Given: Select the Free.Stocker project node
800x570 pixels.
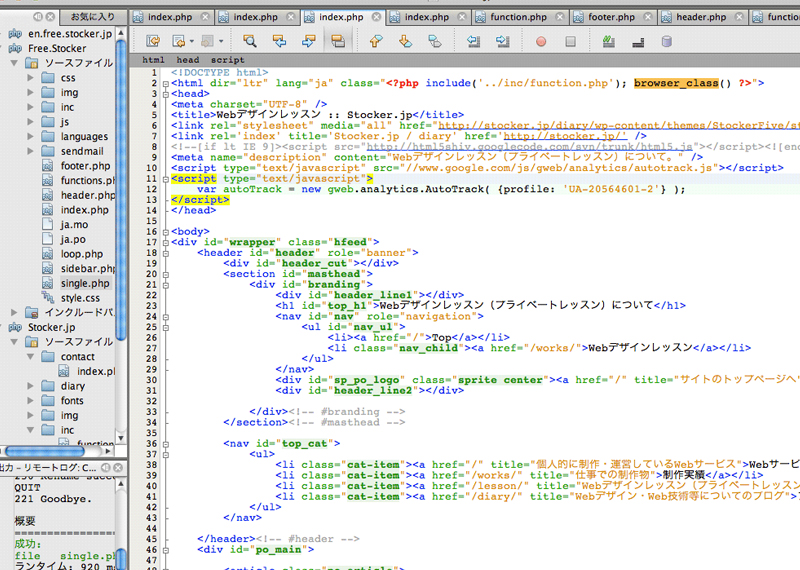Looking at the screenshot, I should coord(57,48).
